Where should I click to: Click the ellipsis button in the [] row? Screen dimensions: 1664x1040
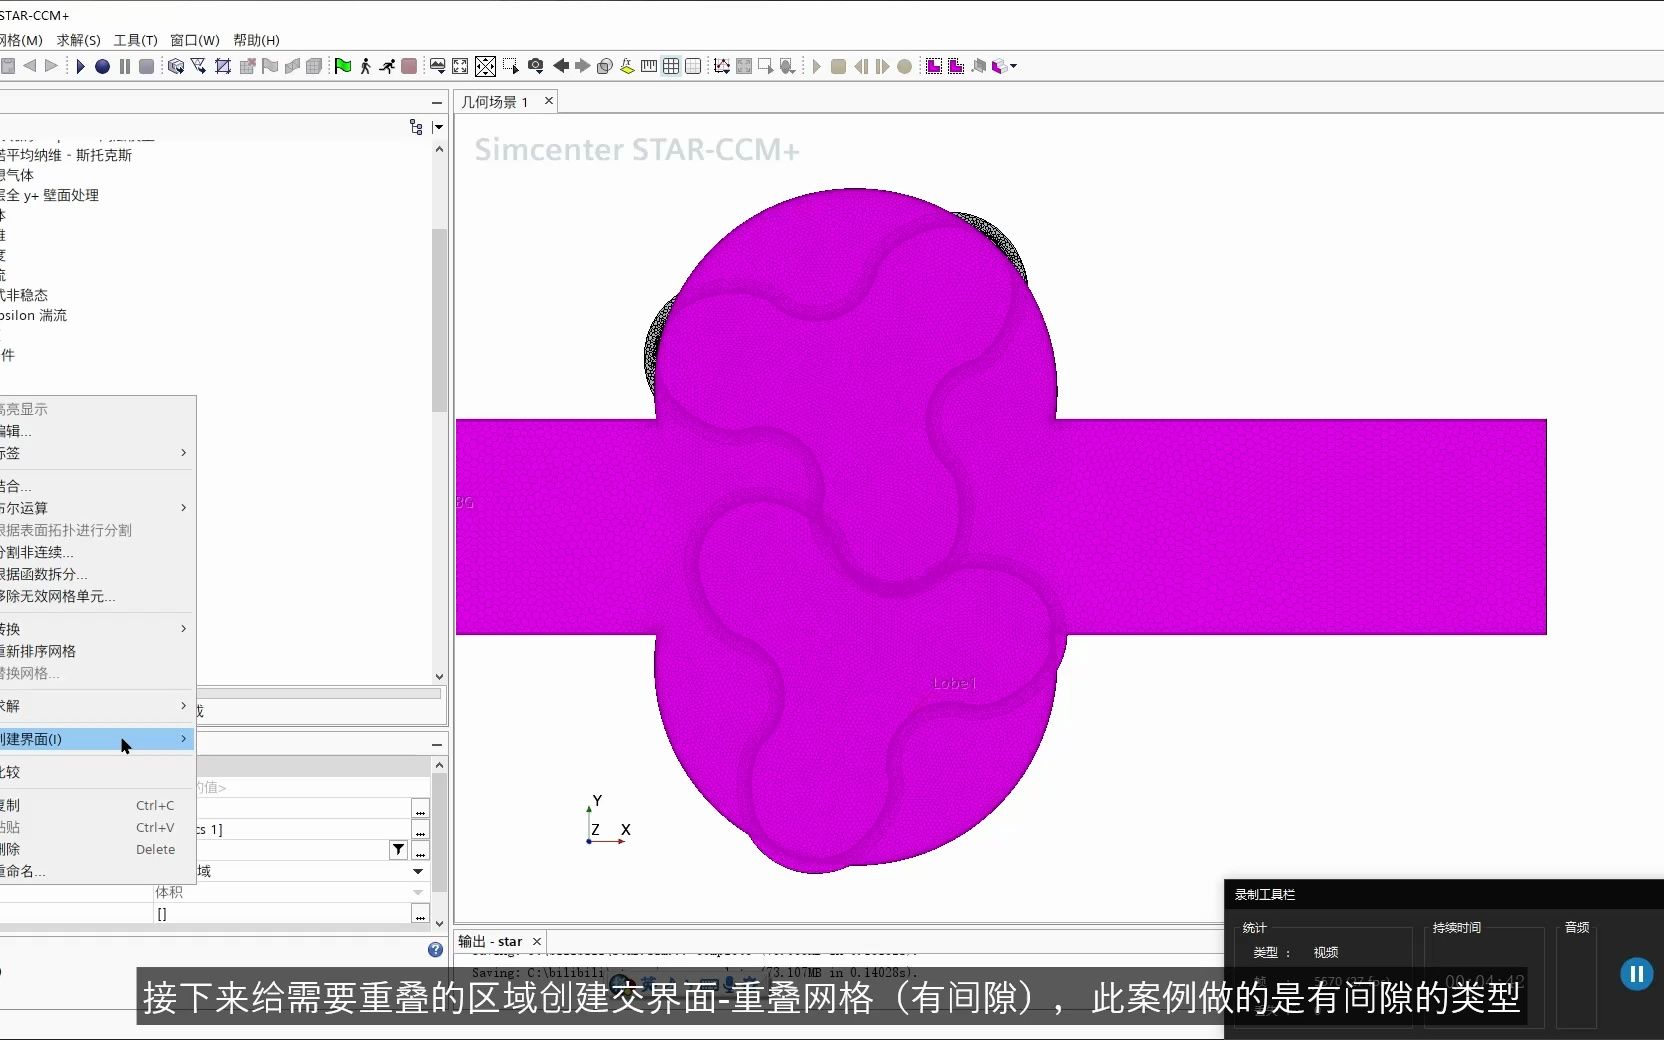coord(420,914)
